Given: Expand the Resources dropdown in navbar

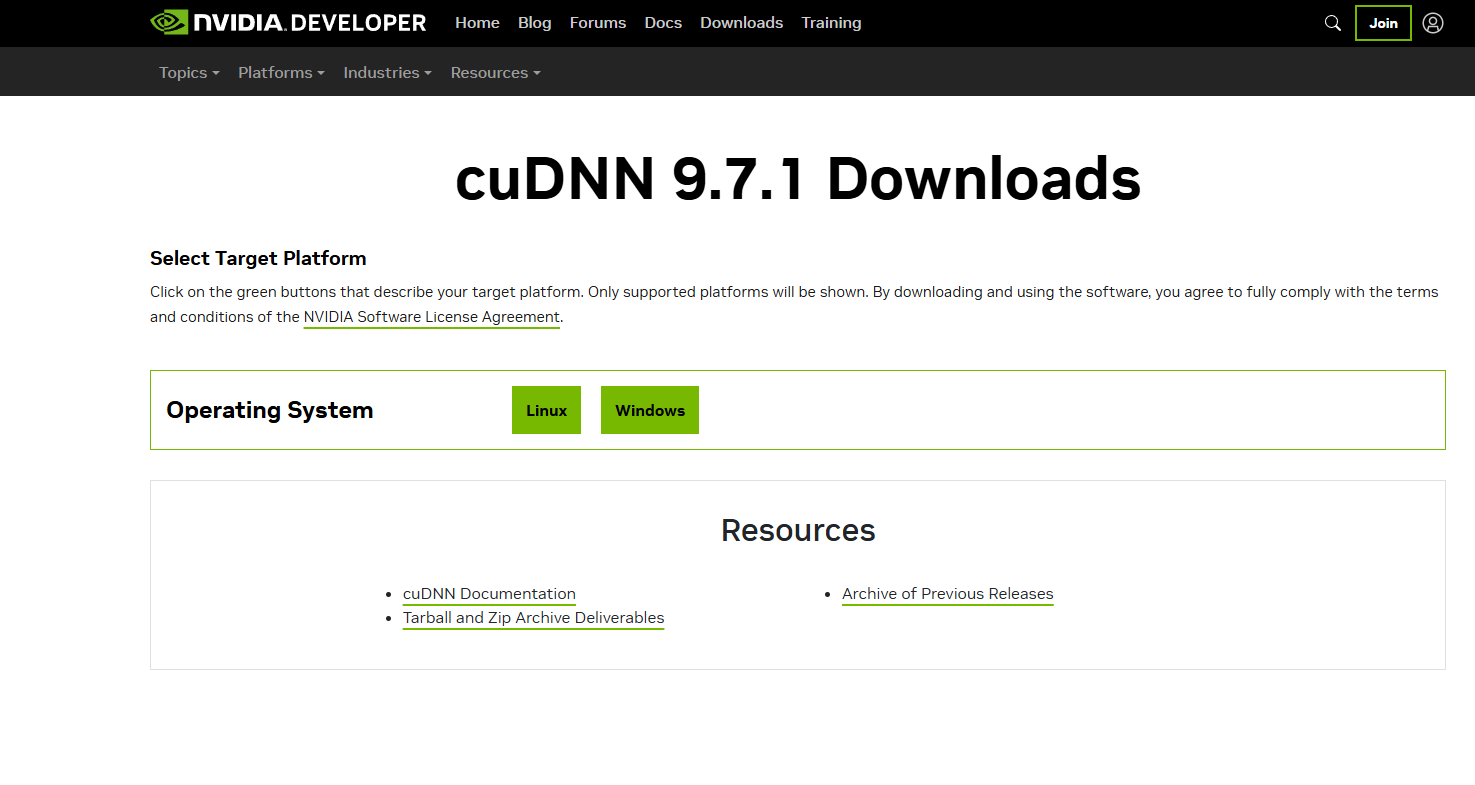Looking at the screenshot, I should tap(495, 73).
